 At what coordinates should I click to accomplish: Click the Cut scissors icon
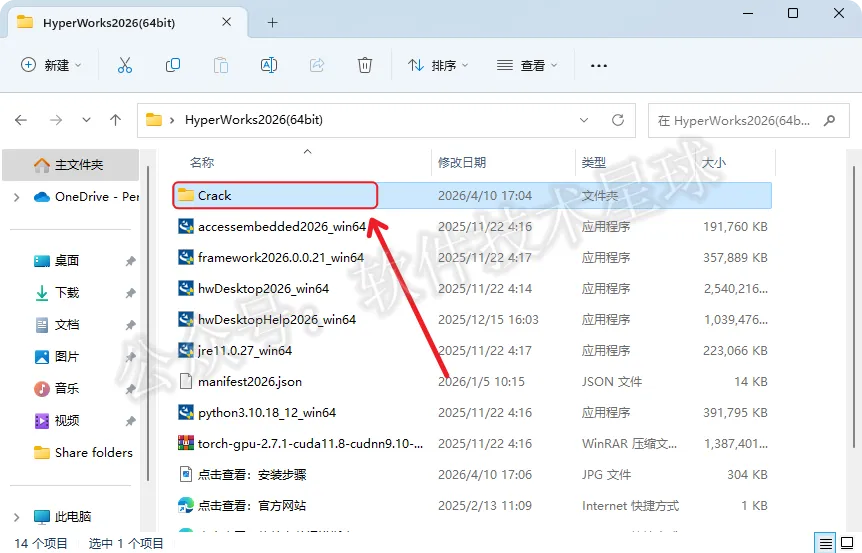click(125, 65)
